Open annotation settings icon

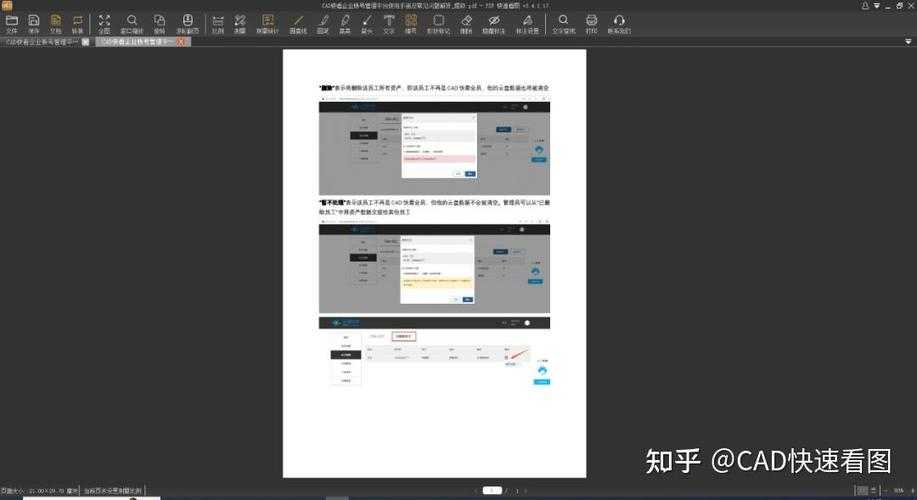click(527, 23)
